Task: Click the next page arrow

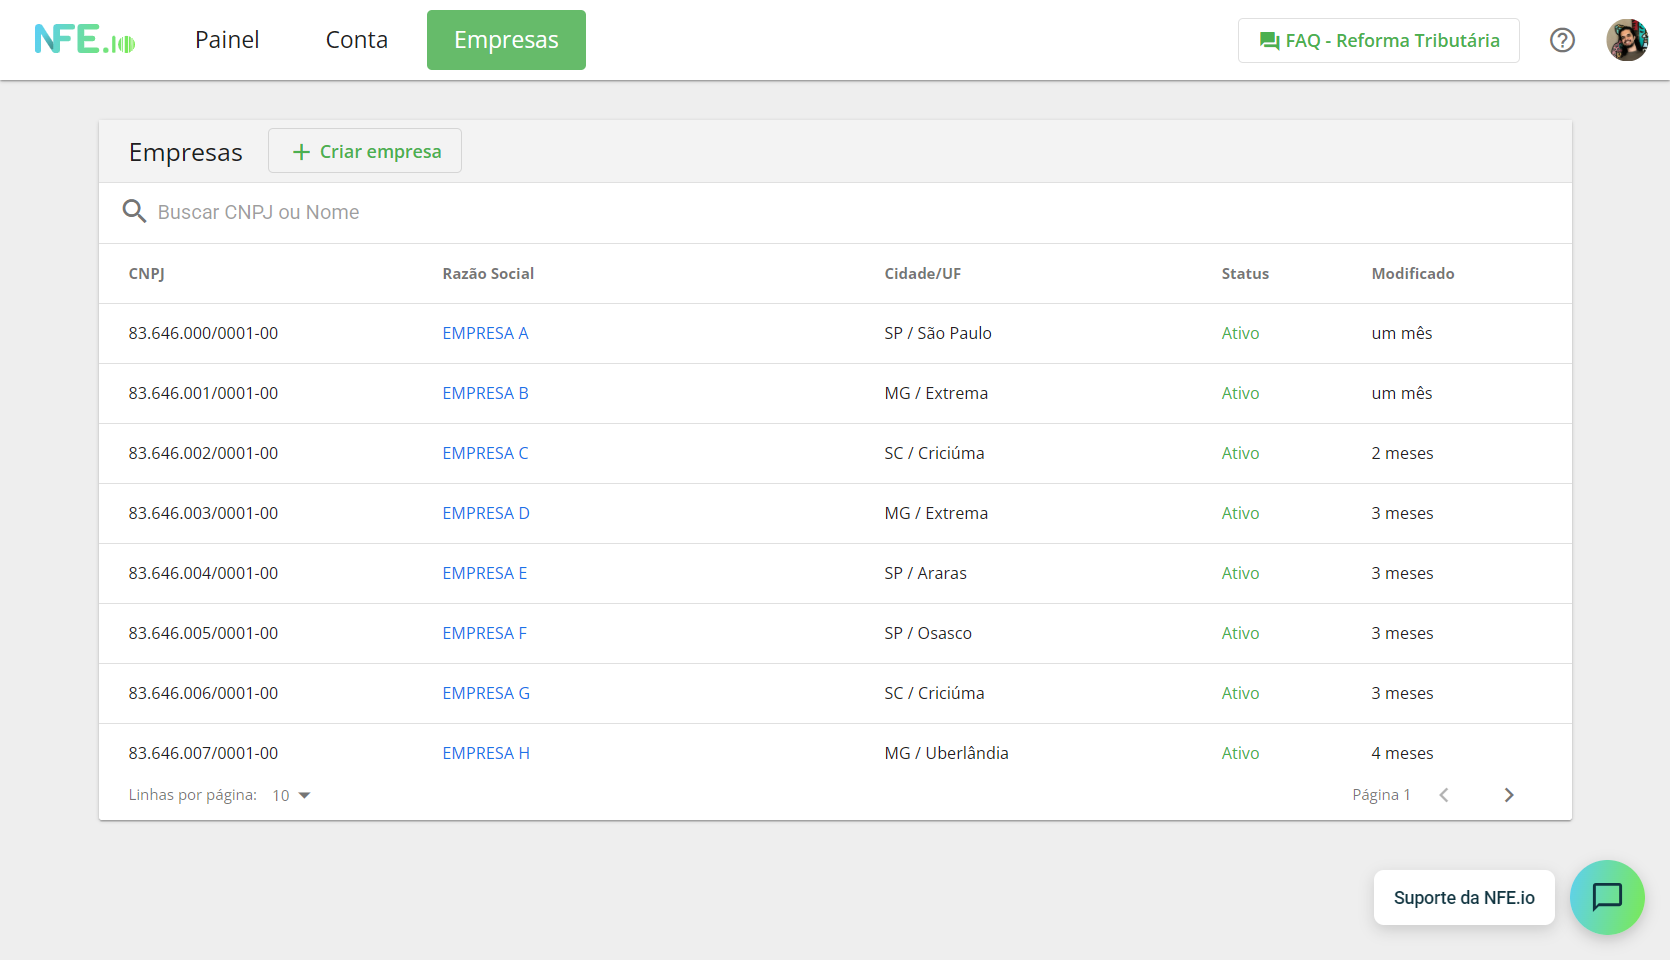Action: point(1509,794)
